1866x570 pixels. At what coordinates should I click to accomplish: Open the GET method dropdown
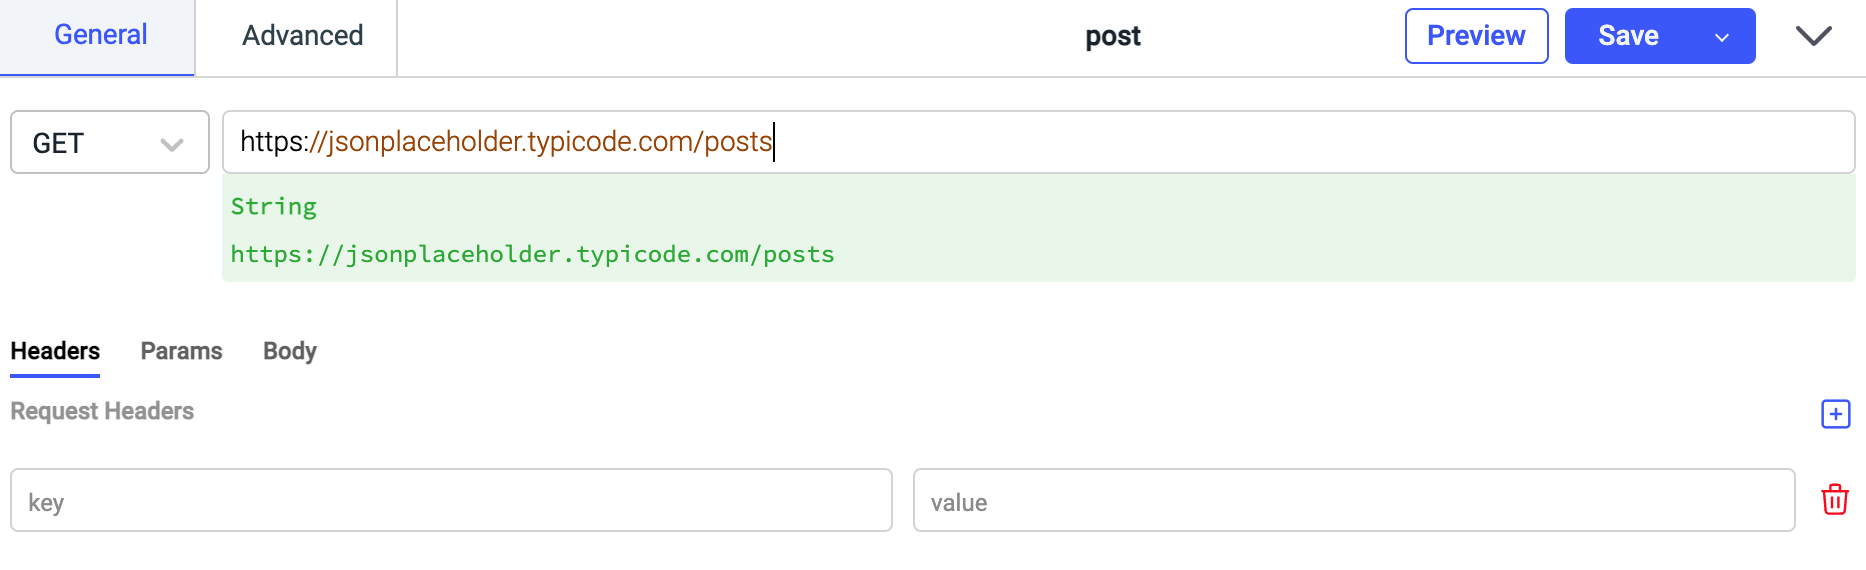pos(109,143)
